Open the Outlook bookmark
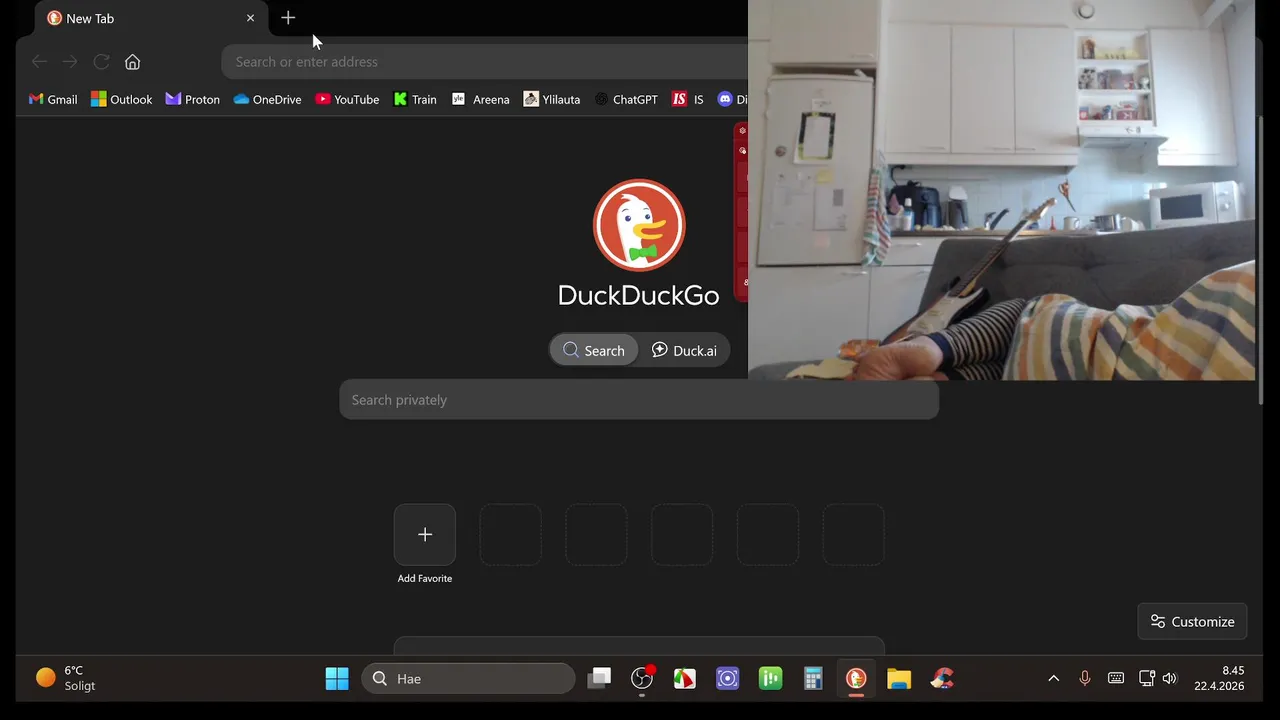Viewport: 1280px width, 720px height. (x=122, y=99)
